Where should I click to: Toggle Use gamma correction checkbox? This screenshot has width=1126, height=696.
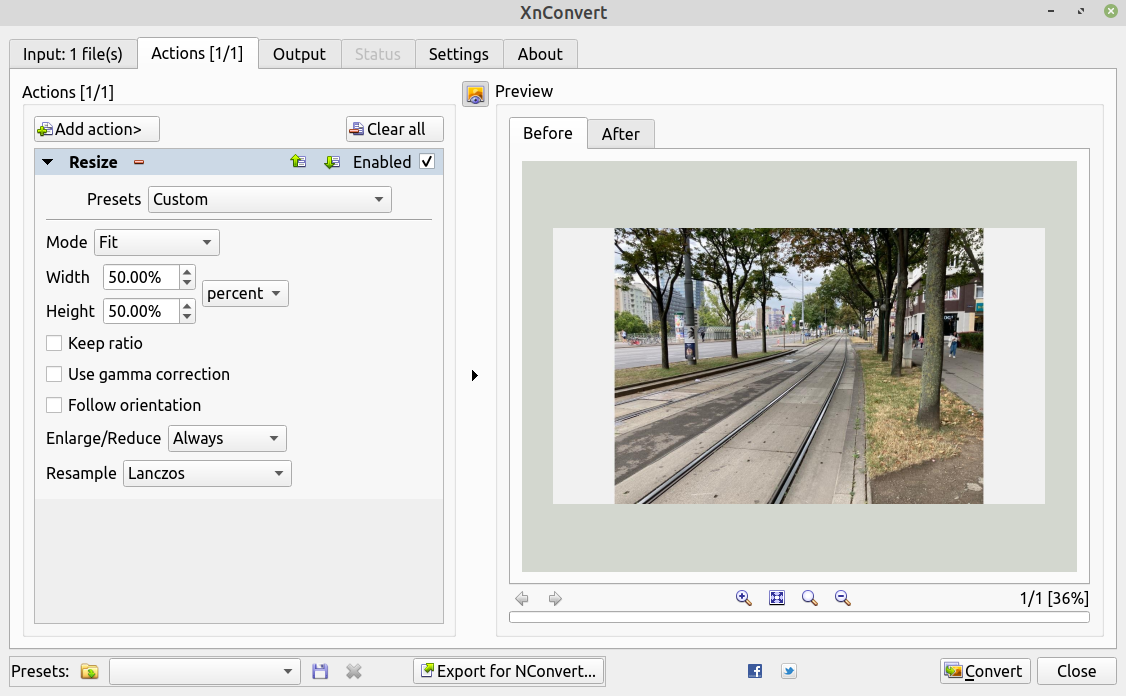pyautogui.click(x=55, y=374)
